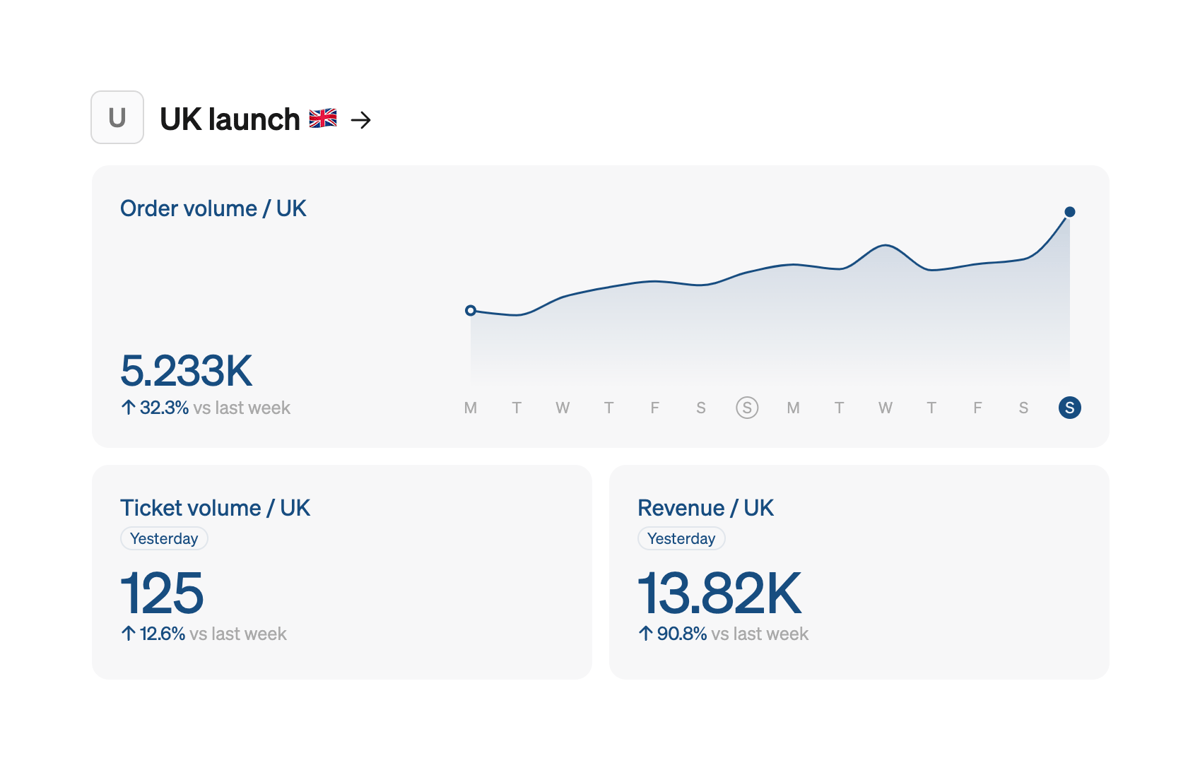Open the UK launch page title
This screenshot has width=1200, height=770.
pos(229,118)
